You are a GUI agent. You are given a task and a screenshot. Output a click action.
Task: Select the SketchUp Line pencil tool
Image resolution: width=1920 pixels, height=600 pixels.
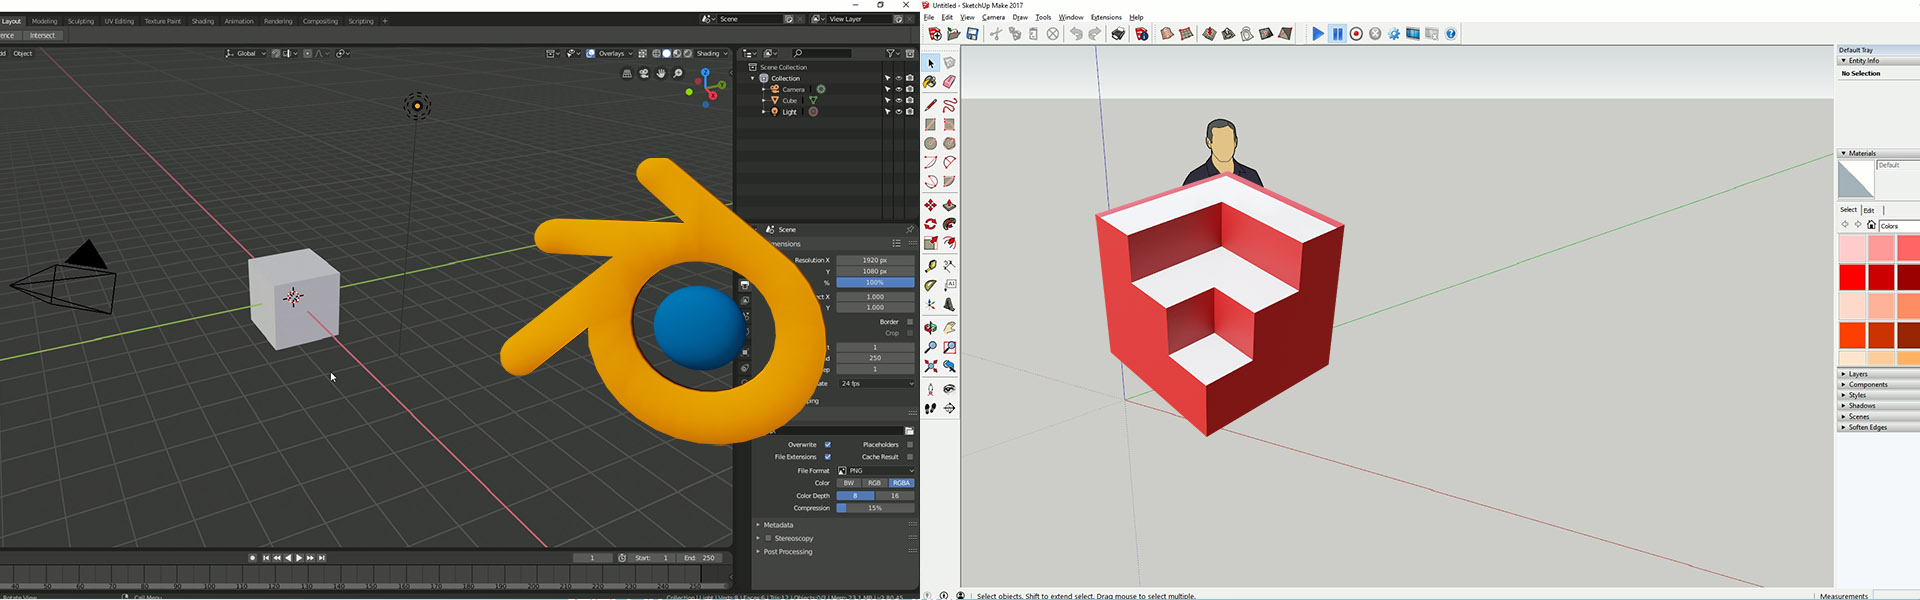(x=931, y=105)
